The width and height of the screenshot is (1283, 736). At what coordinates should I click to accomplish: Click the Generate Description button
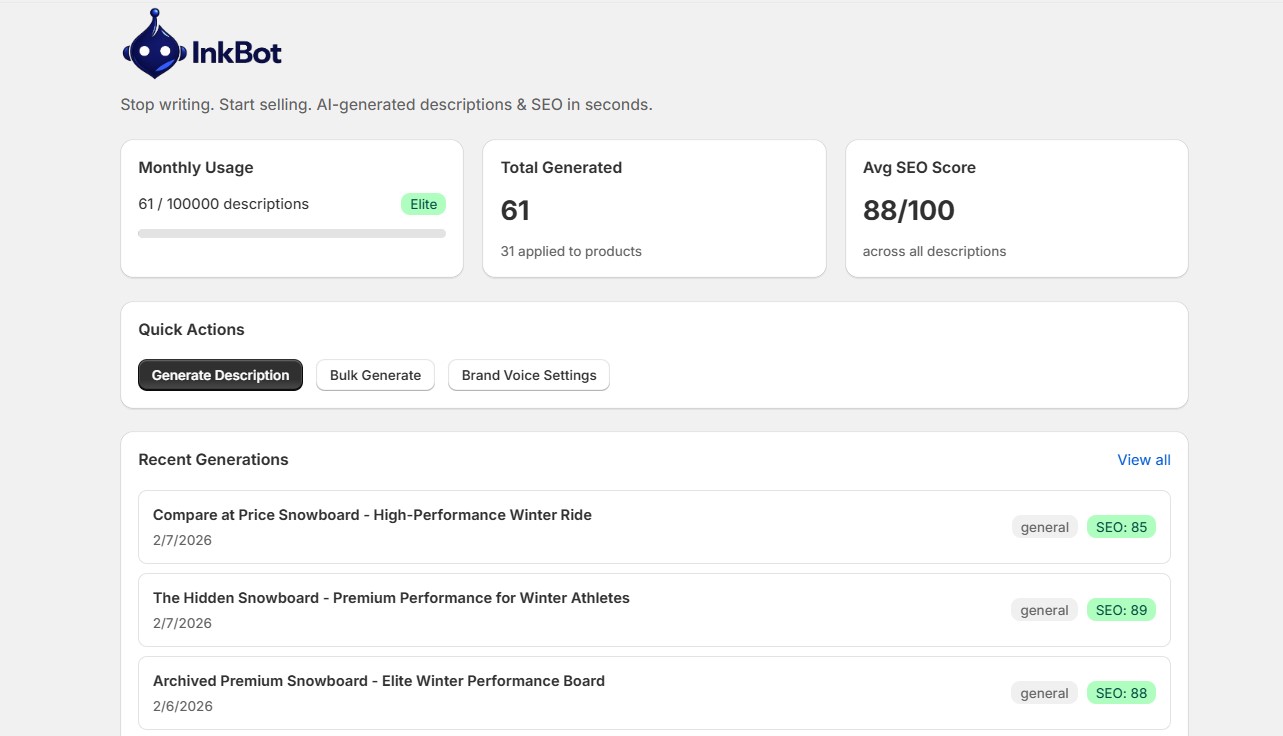click(220, 375)
